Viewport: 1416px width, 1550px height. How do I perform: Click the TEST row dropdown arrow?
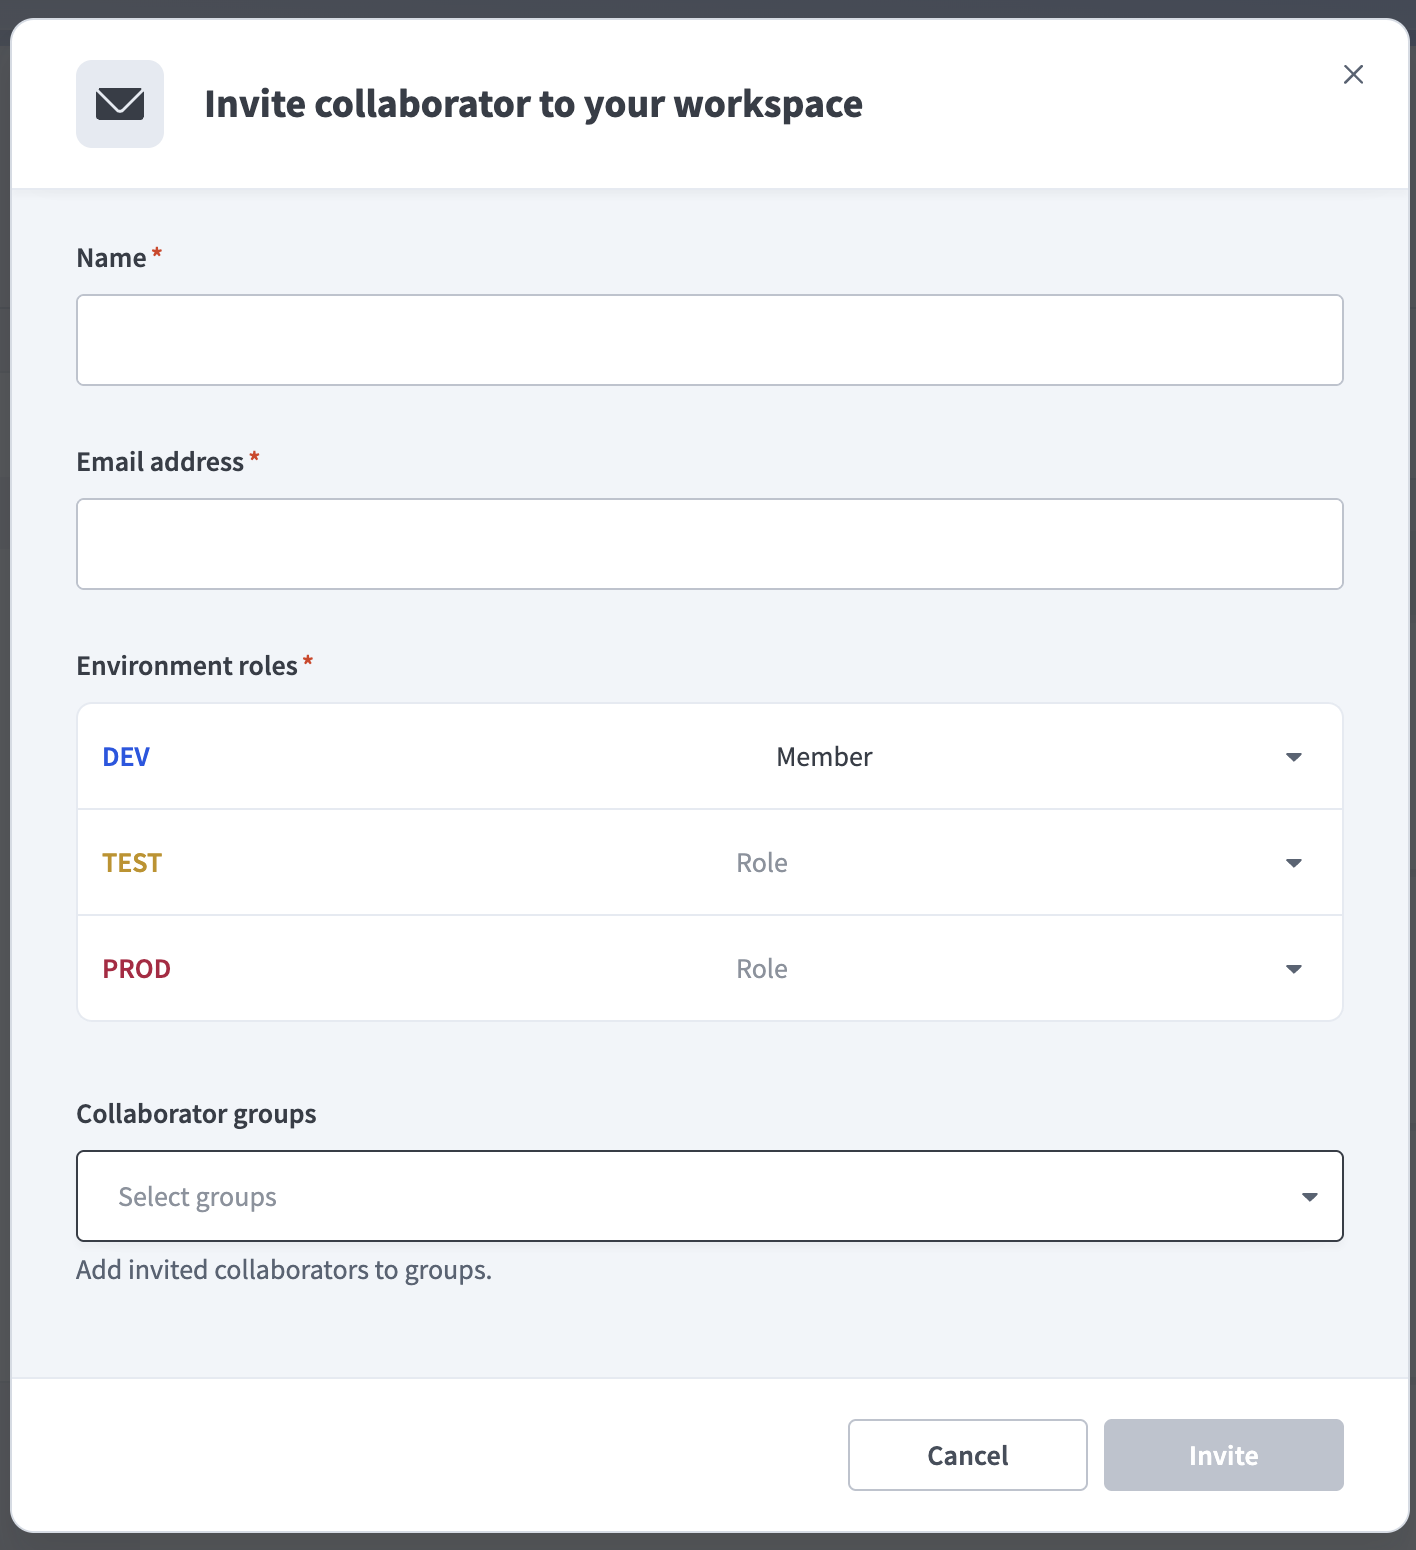click(x=1293, y=863)
